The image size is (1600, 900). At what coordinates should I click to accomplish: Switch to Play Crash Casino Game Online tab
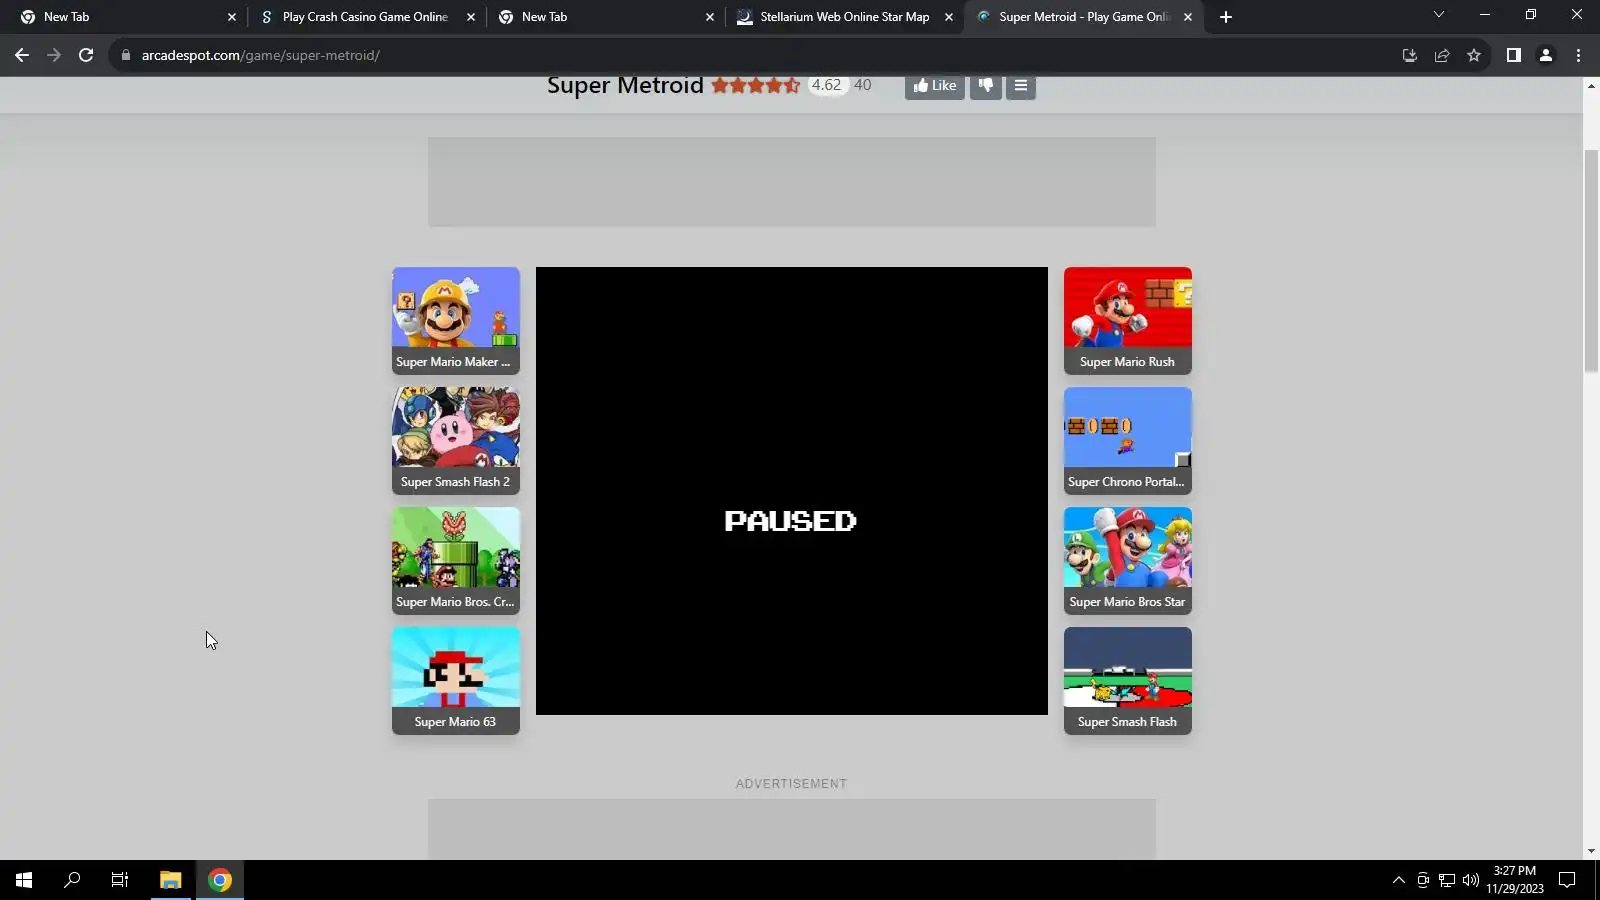point(365,17)
